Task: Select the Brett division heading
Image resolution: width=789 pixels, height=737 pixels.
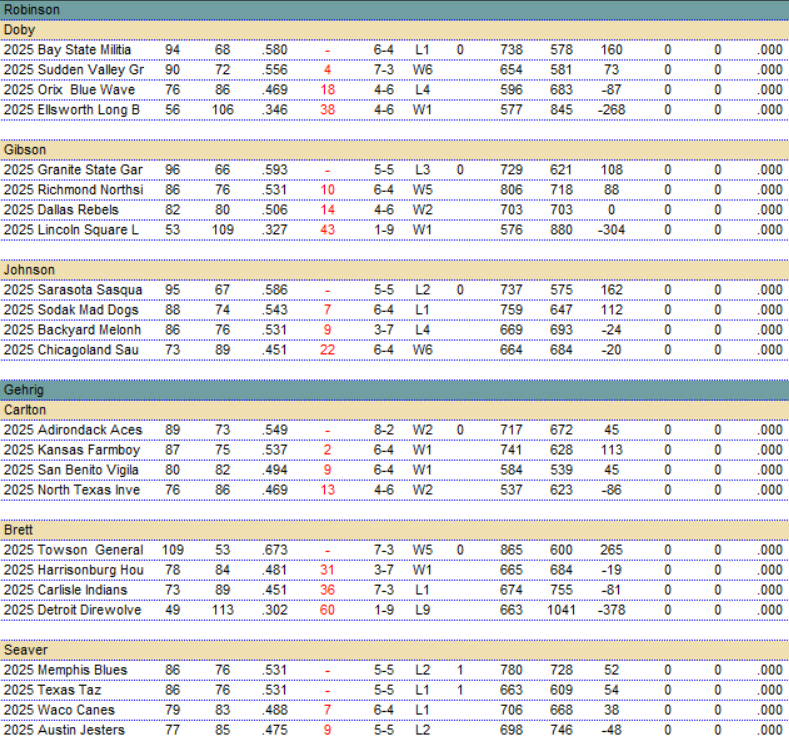Action: (18, 530)
